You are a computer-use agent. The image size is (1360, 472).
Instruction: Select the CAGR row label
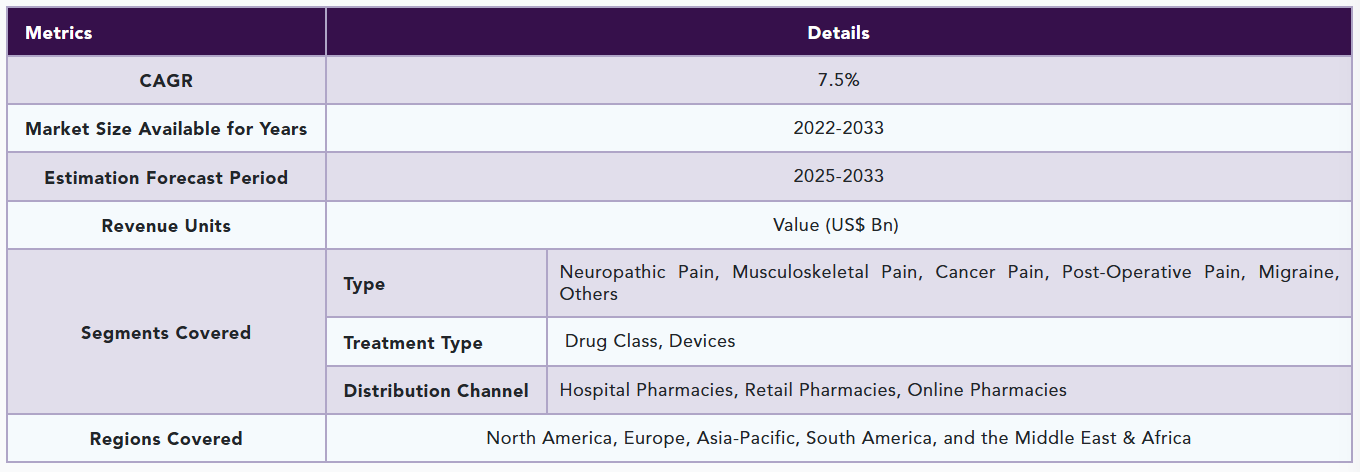pyautogui.click(x=166, y=81)
